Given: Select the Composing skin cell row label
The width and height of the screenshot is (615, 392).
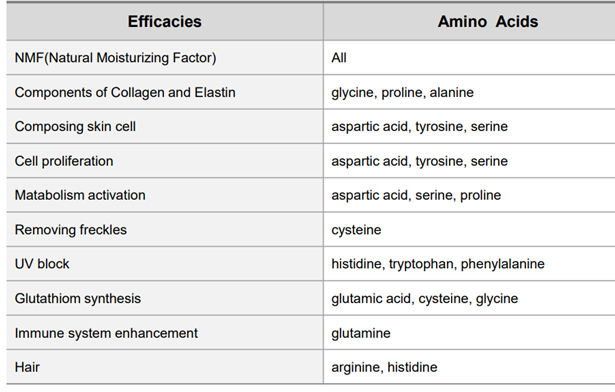Looking at the screenshot, I should (x=165, y=126).
